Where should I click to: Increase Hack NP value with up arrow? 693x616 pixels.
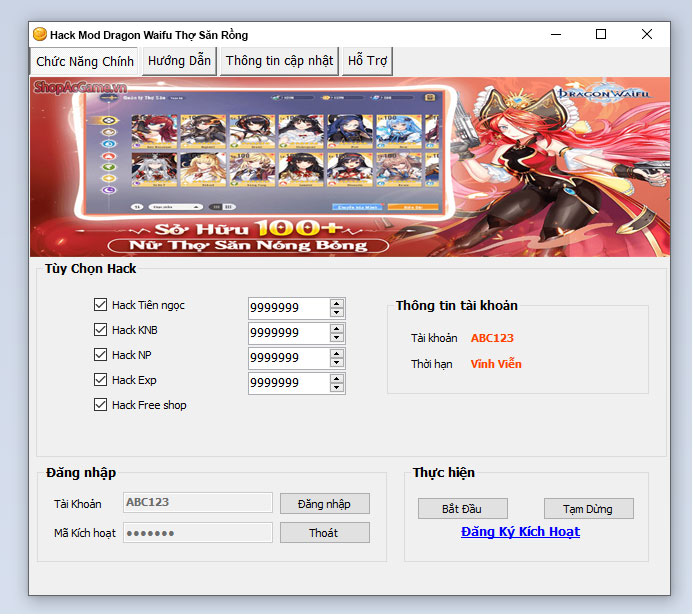(x=337, y=354)
